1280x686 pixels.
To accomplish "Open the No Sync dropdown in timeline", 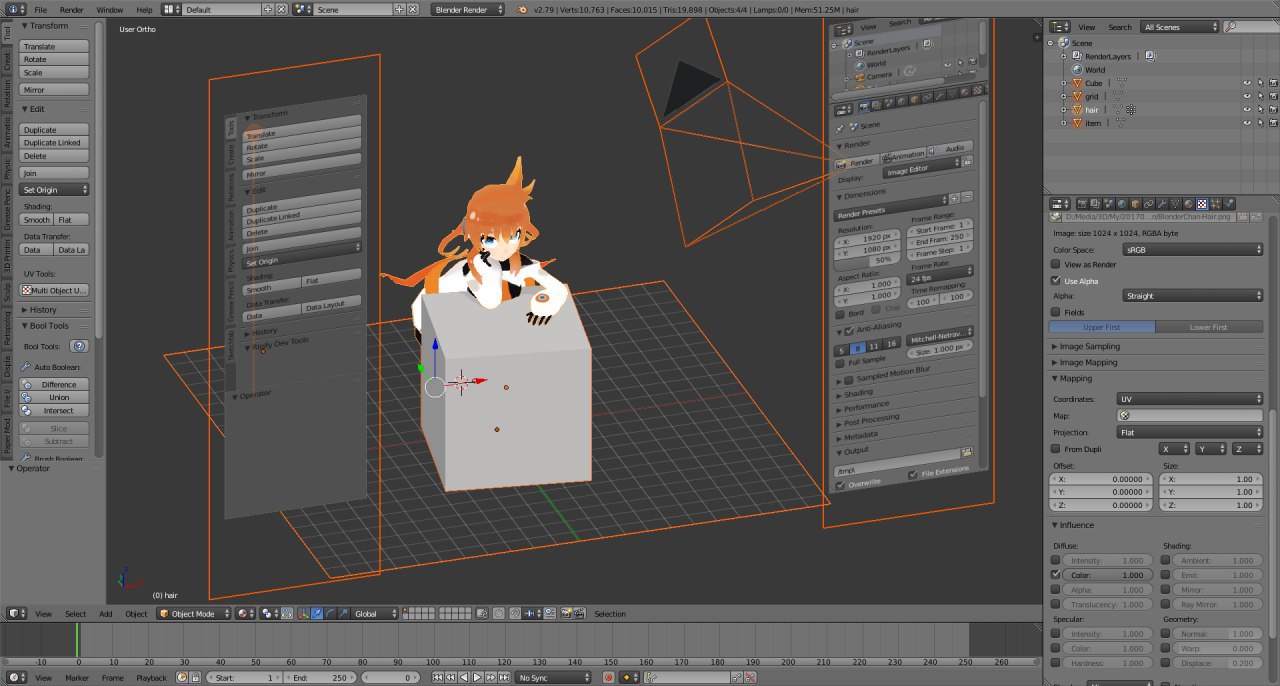I will click(x=551, y=677).
